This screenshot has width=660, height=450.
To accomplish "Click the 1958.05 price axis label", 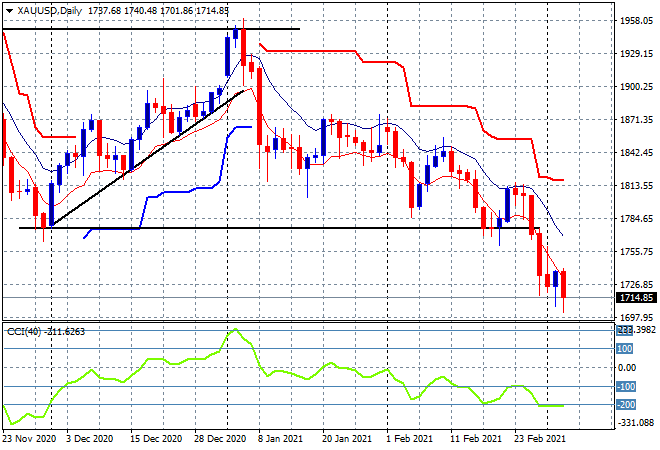I will point(636,21).
